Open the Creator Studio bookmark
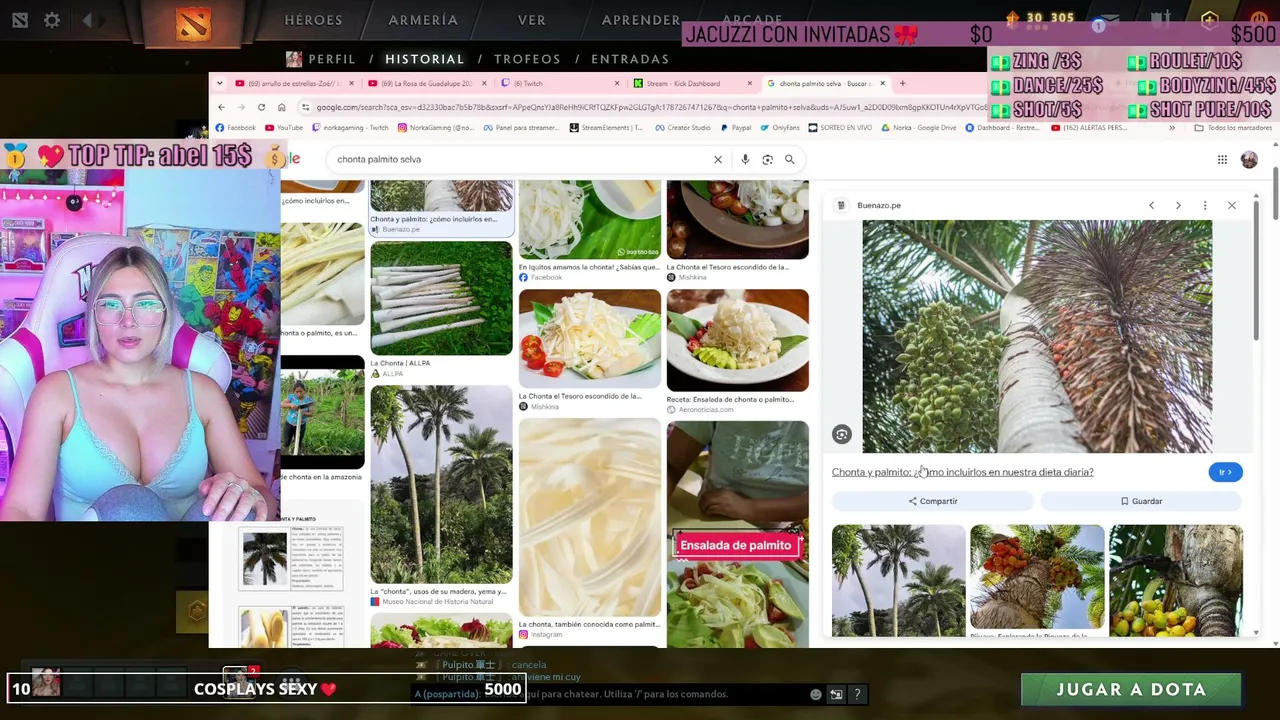 [683, 128]
